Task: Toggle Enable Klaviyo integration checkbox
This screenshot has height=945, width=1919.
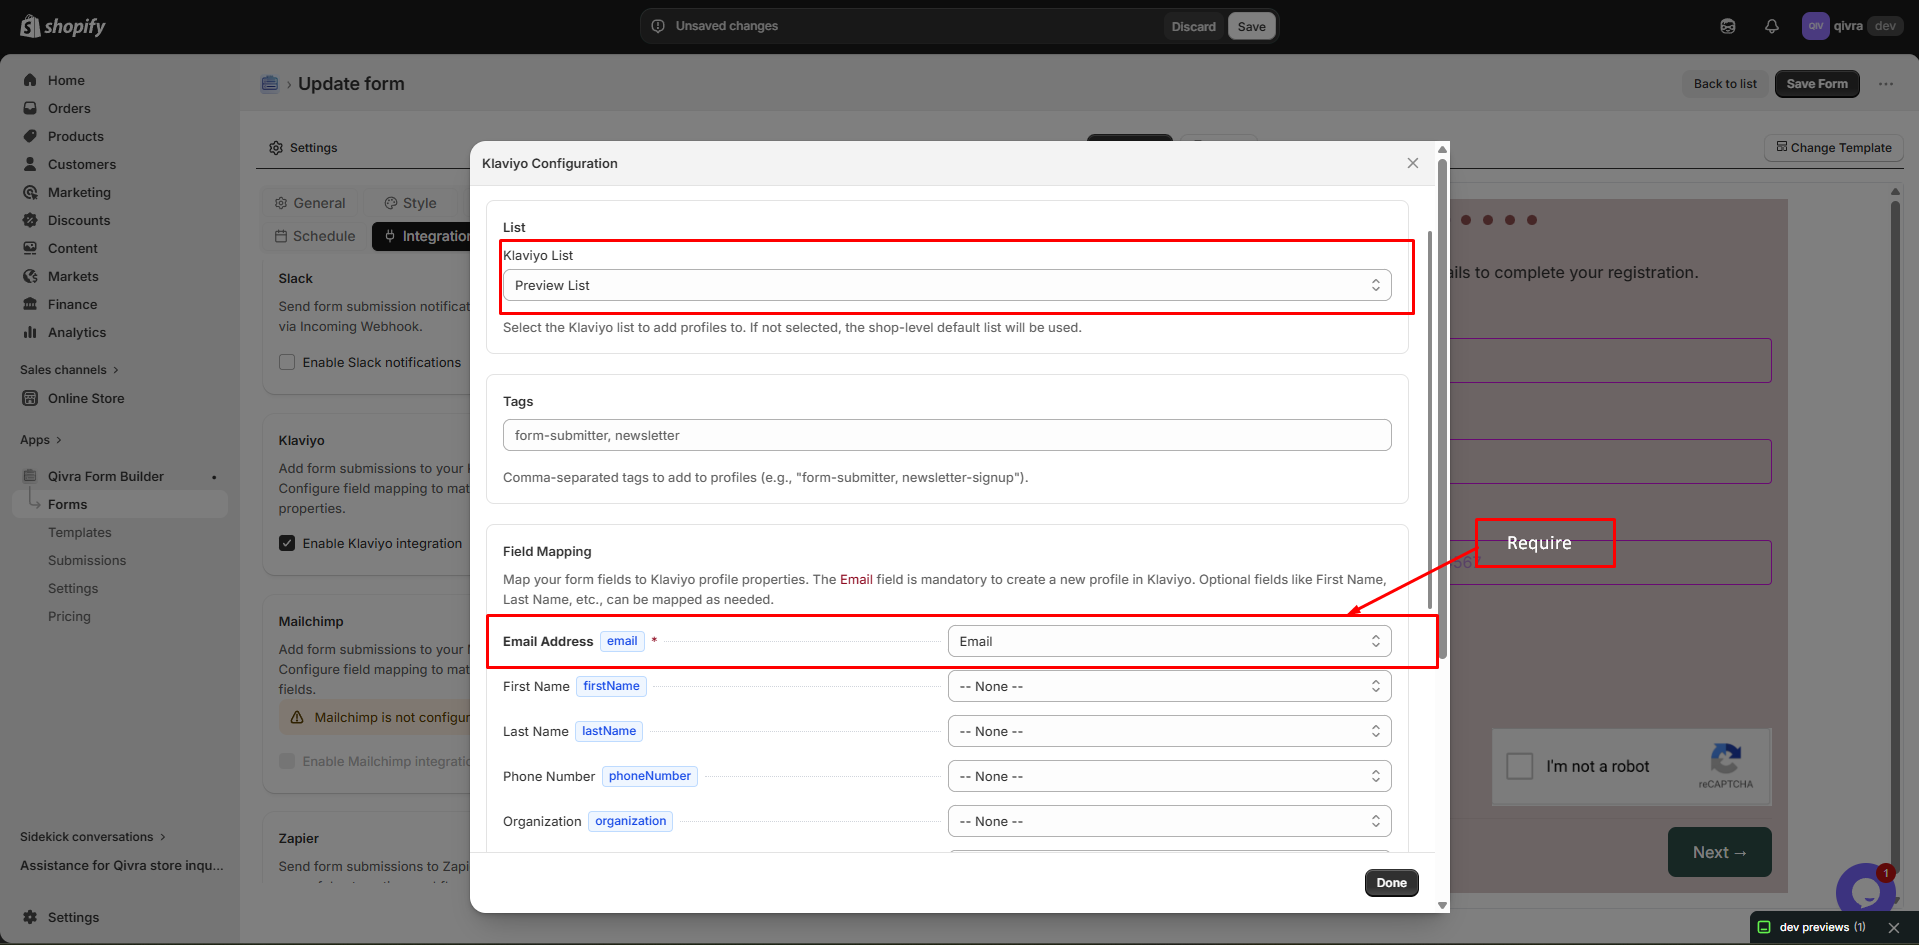Action: 287,543
